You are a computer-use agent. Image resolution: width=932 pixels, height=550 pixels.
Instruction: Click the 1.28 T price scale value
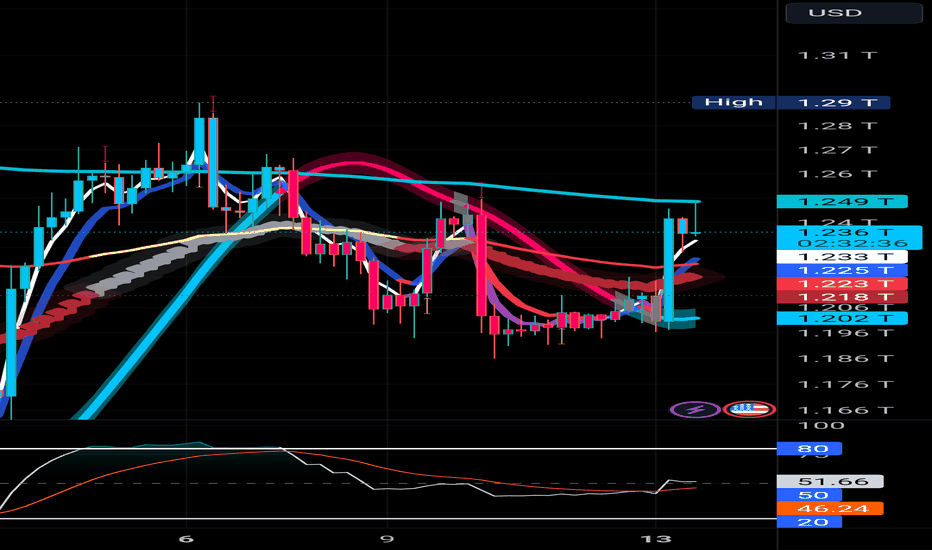tap(837, 126)
